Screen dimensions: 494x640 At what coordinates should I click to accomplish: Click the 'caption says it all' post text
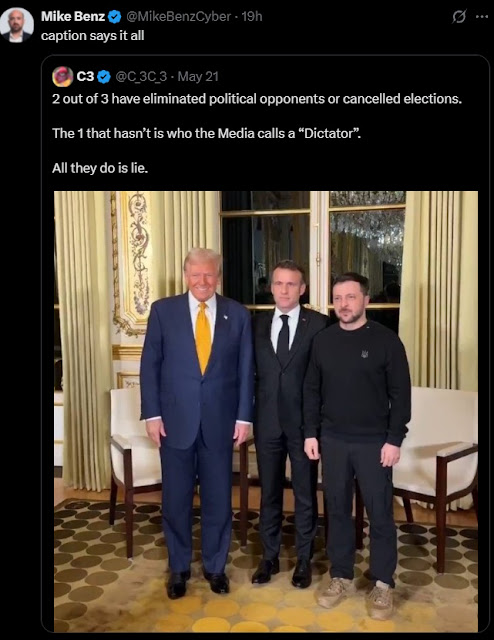(93, 36)
